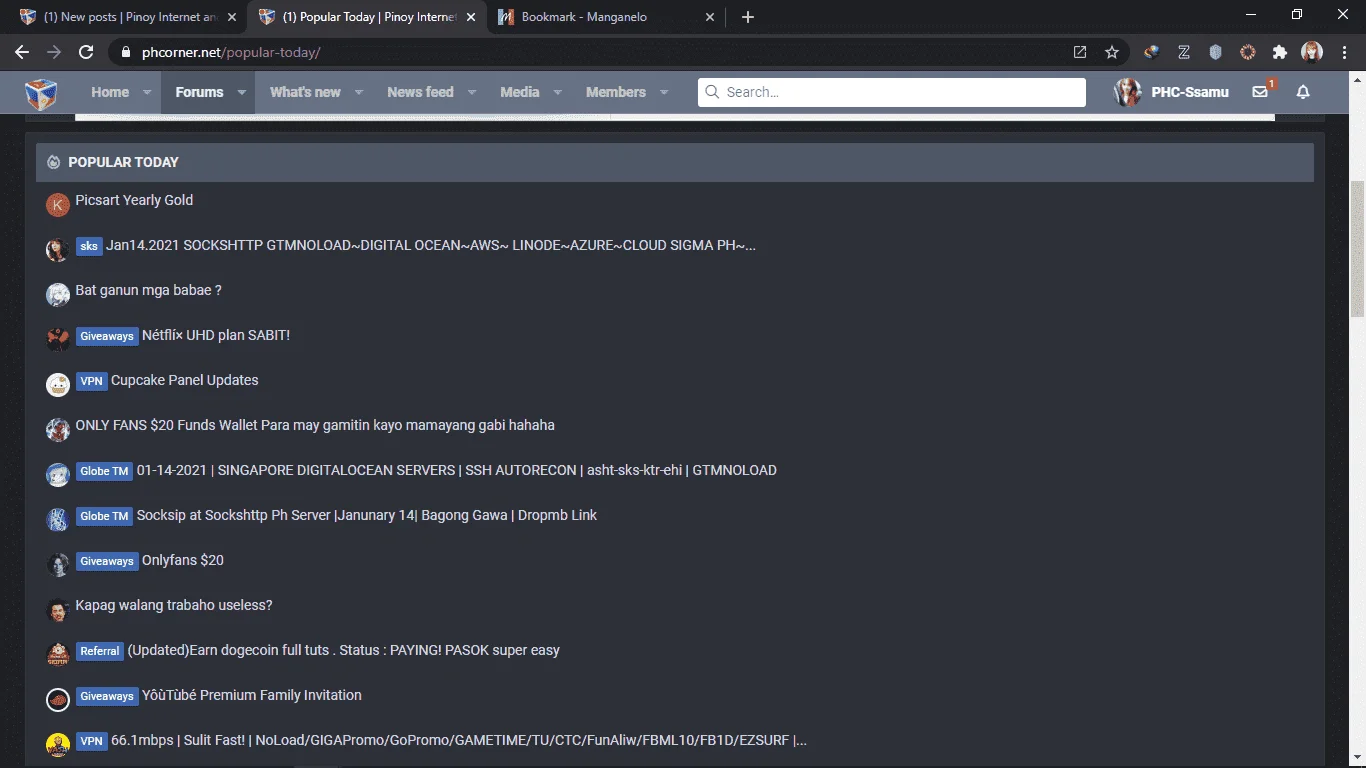Open the Picsart Yearly Gold thread

[x=134, y=200]
